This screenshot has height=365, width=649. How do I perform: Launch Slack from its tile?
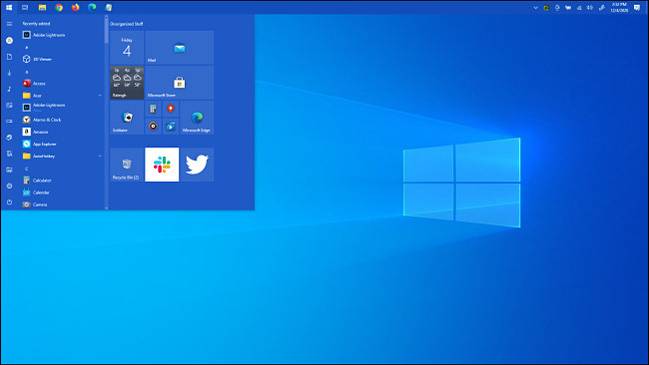coord(162,165)
